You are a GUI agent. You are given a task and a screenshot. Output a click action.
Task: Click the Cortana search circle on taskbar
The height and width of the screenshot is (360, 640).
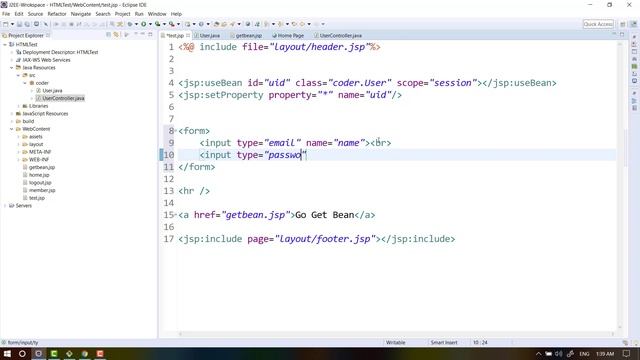pyautogui.click(x=22, y=353)
